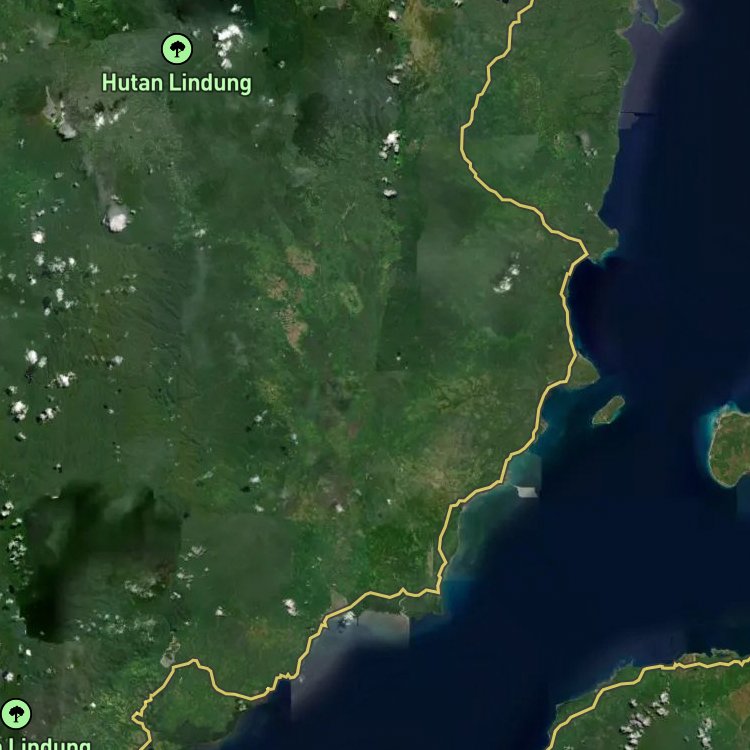Image resolution: width=750 pixels, height=750 pixels.
Task: Select the small elongated island off the east coast
Action: coord(608,410)
